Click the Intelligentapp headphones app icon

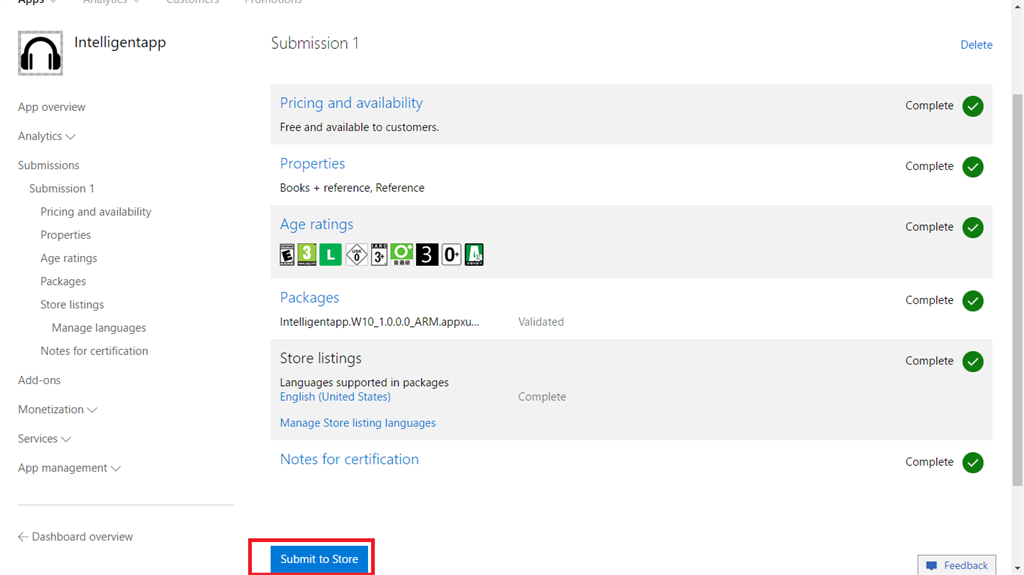coord(40,53)
